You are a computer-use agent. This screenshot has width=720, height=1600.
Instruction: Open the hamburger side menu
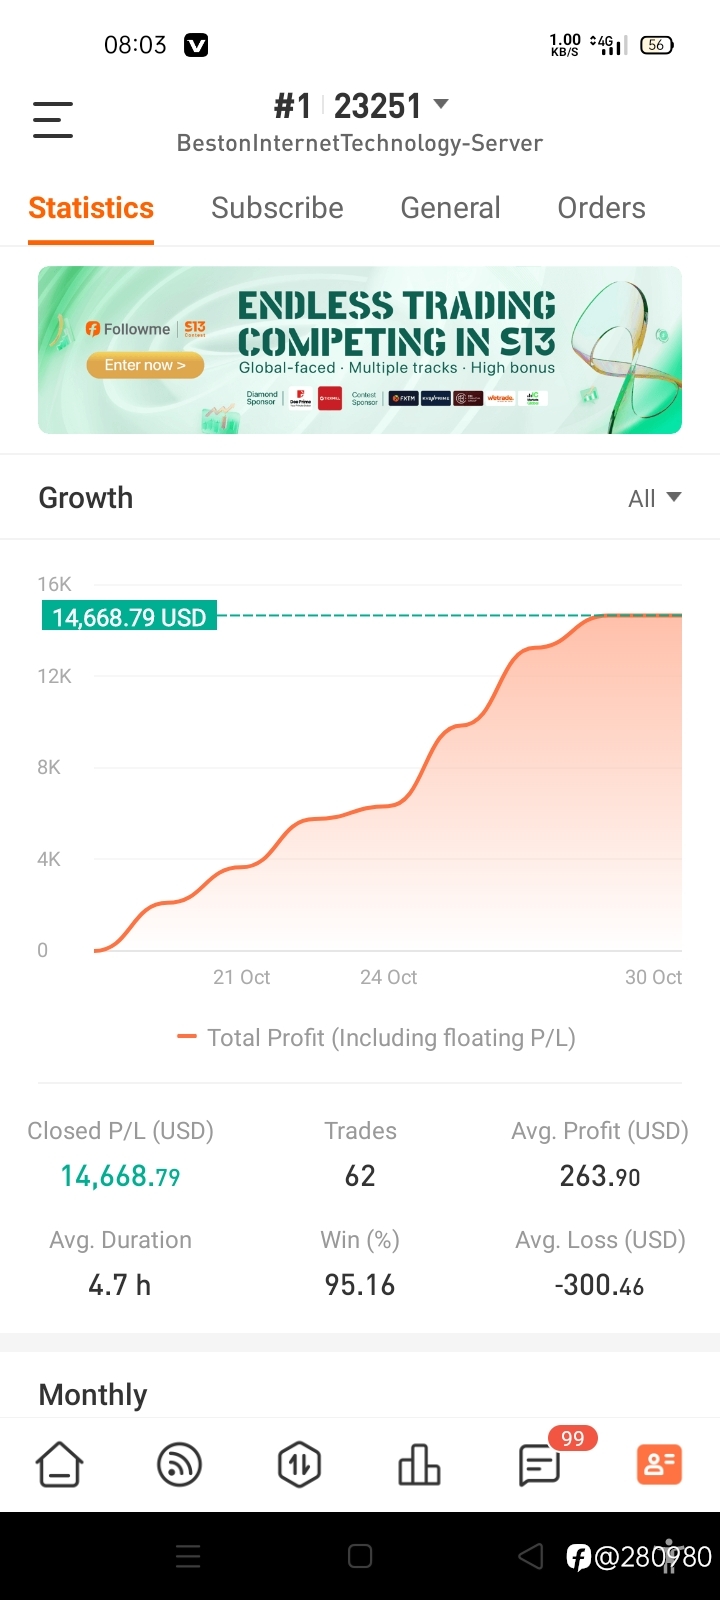pyautogui.click(x=53, y=120)
